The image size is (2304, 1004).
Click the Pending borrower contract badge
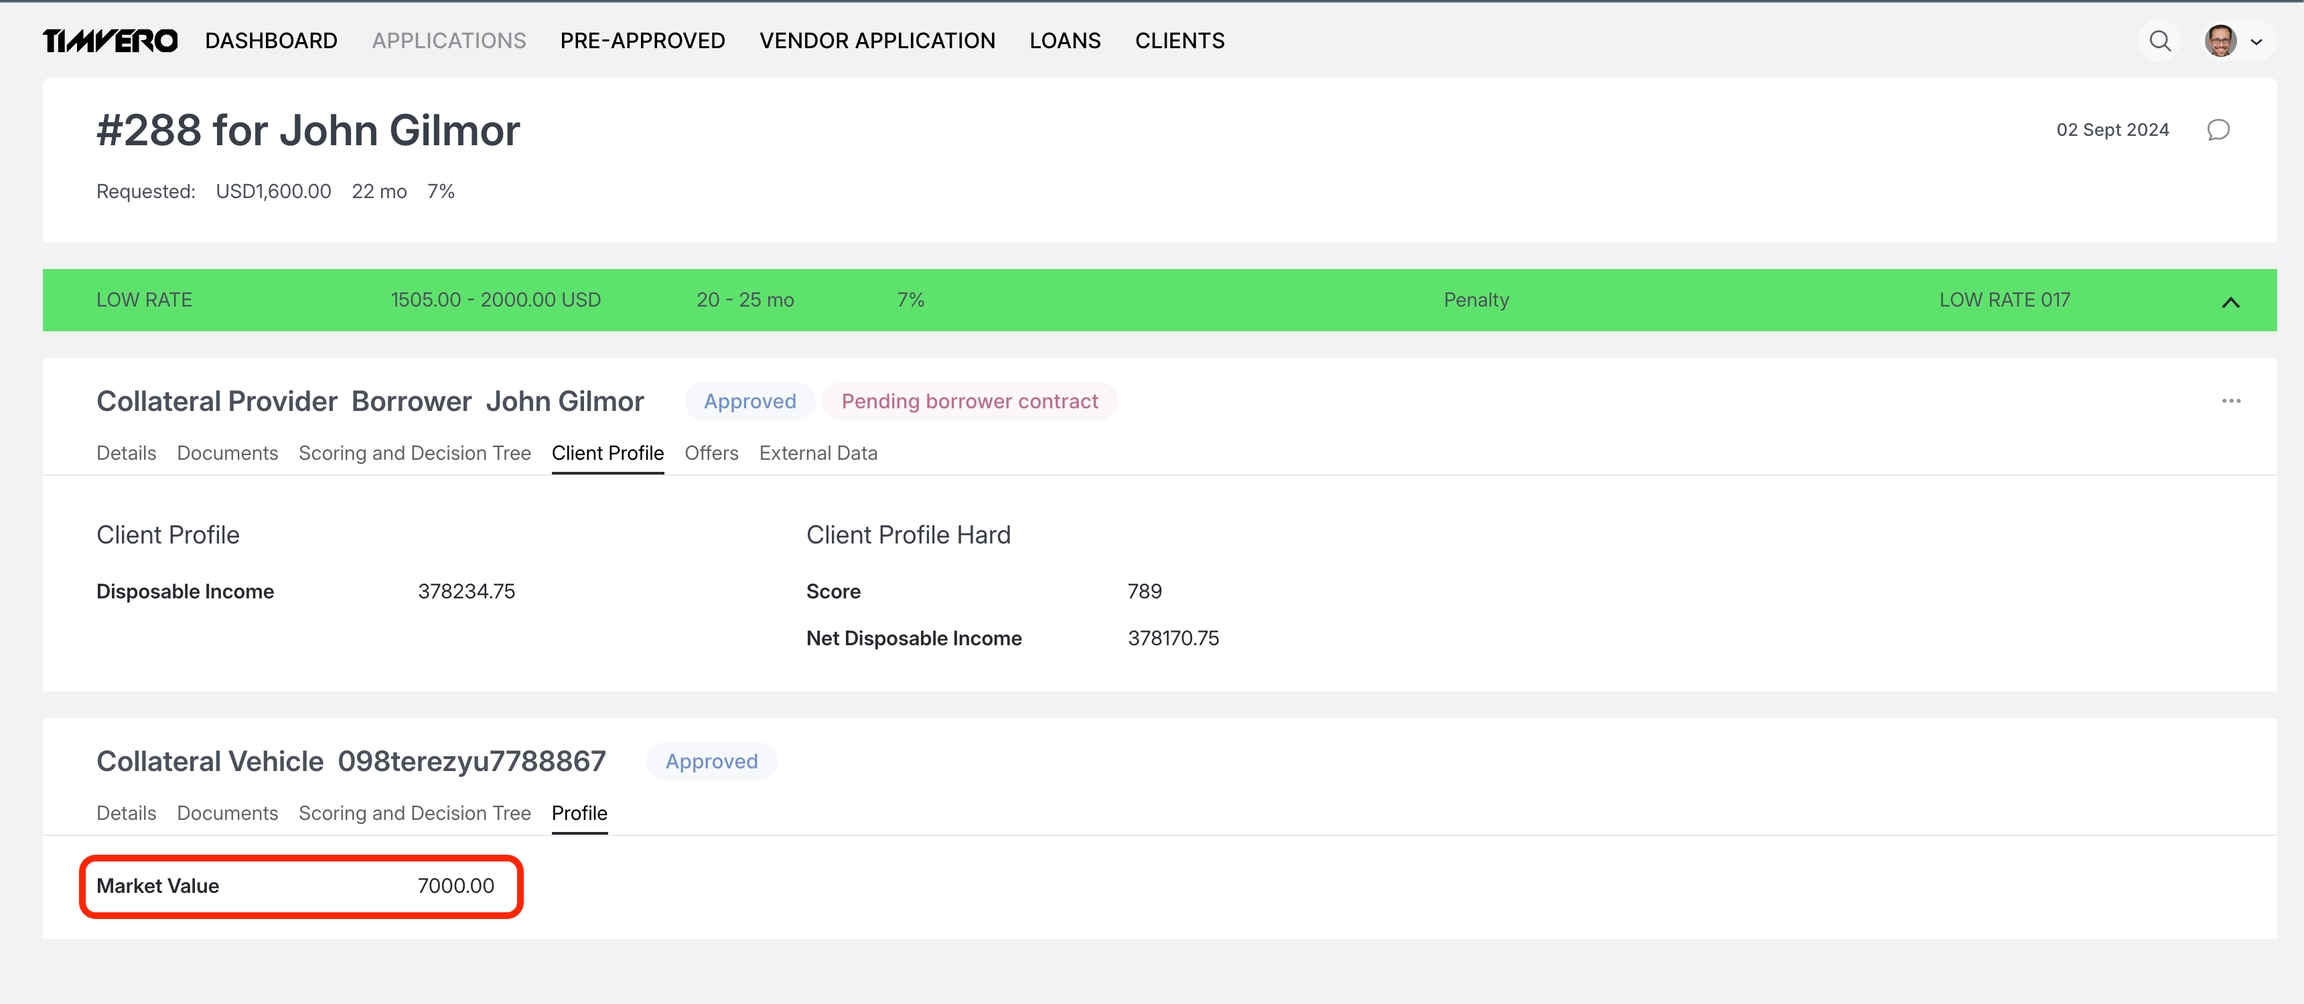click(969, 401)
